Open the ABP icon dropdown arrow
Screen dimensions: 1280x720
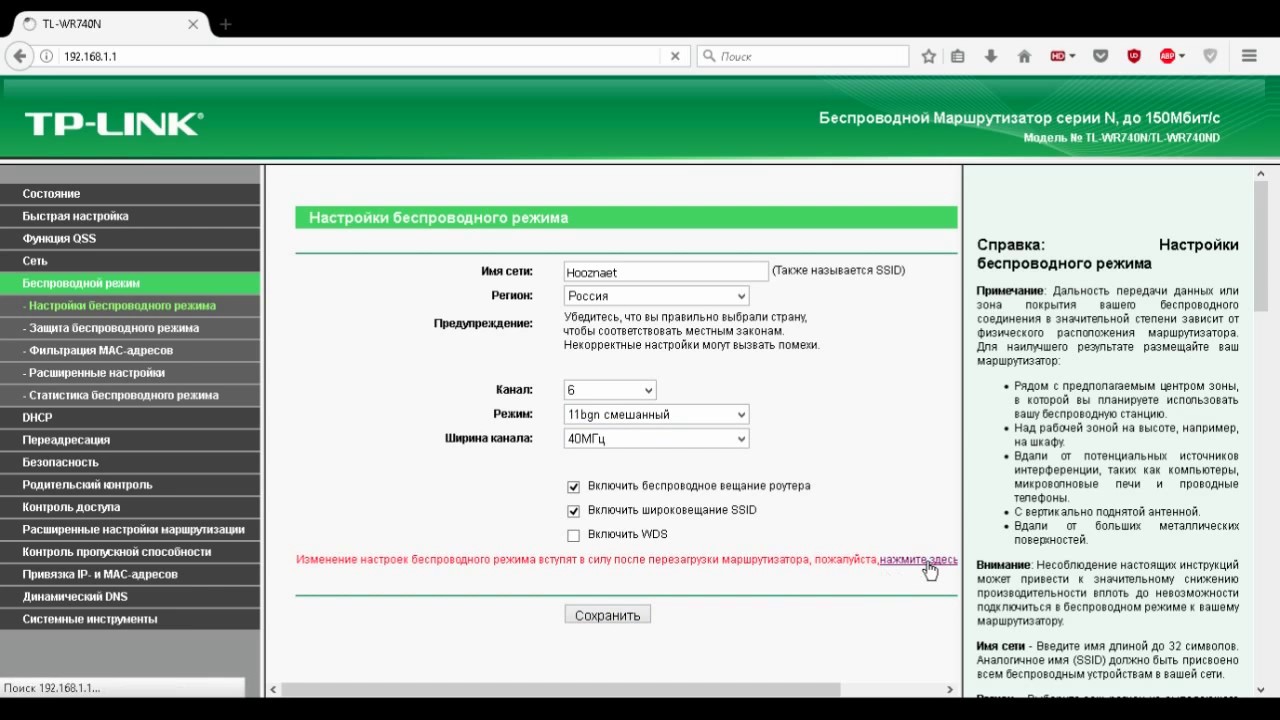[1182, 56]
